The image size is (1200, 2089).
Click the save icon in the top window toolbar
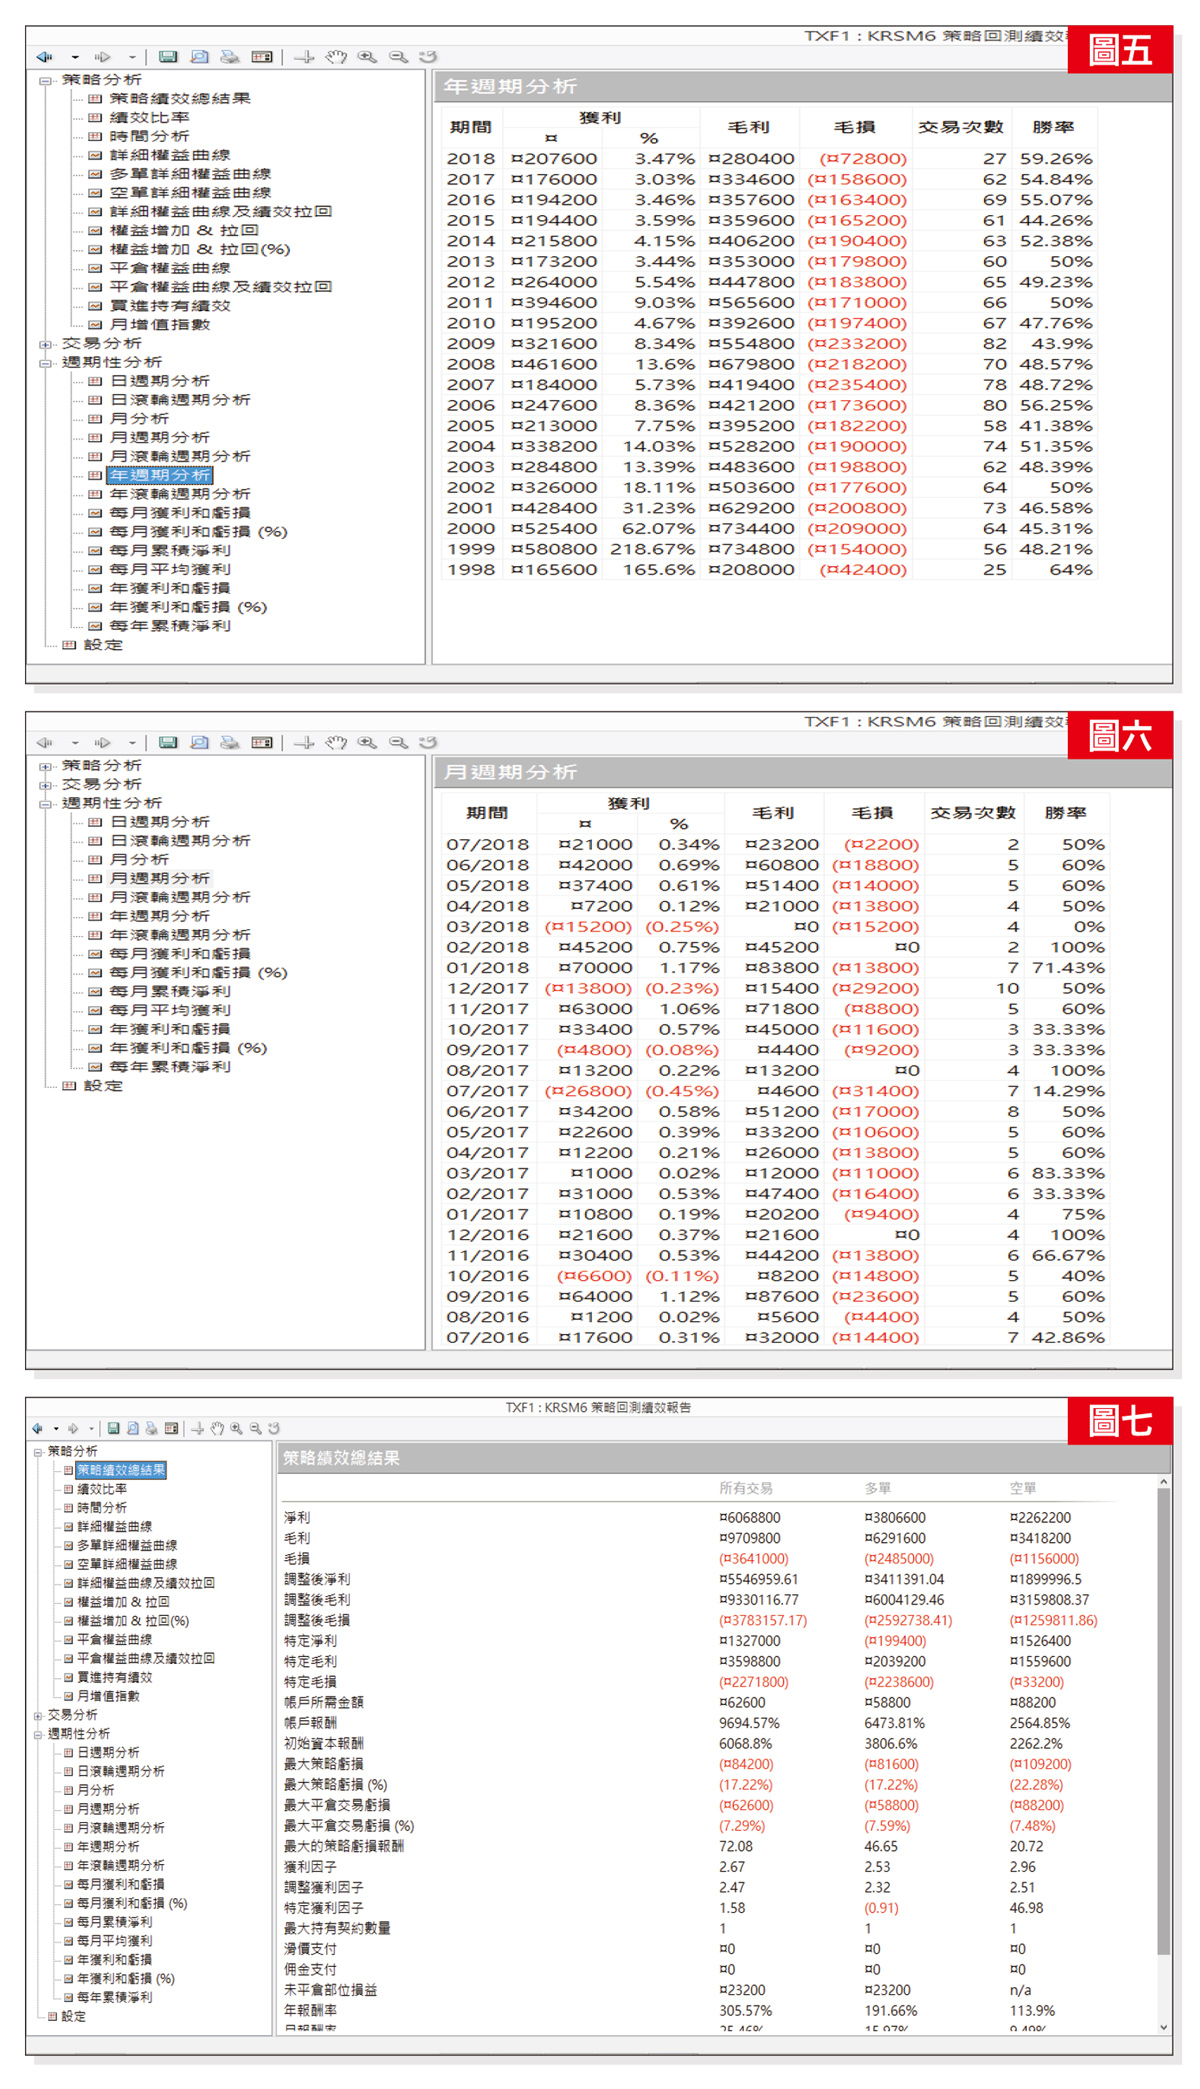(168, 57)
